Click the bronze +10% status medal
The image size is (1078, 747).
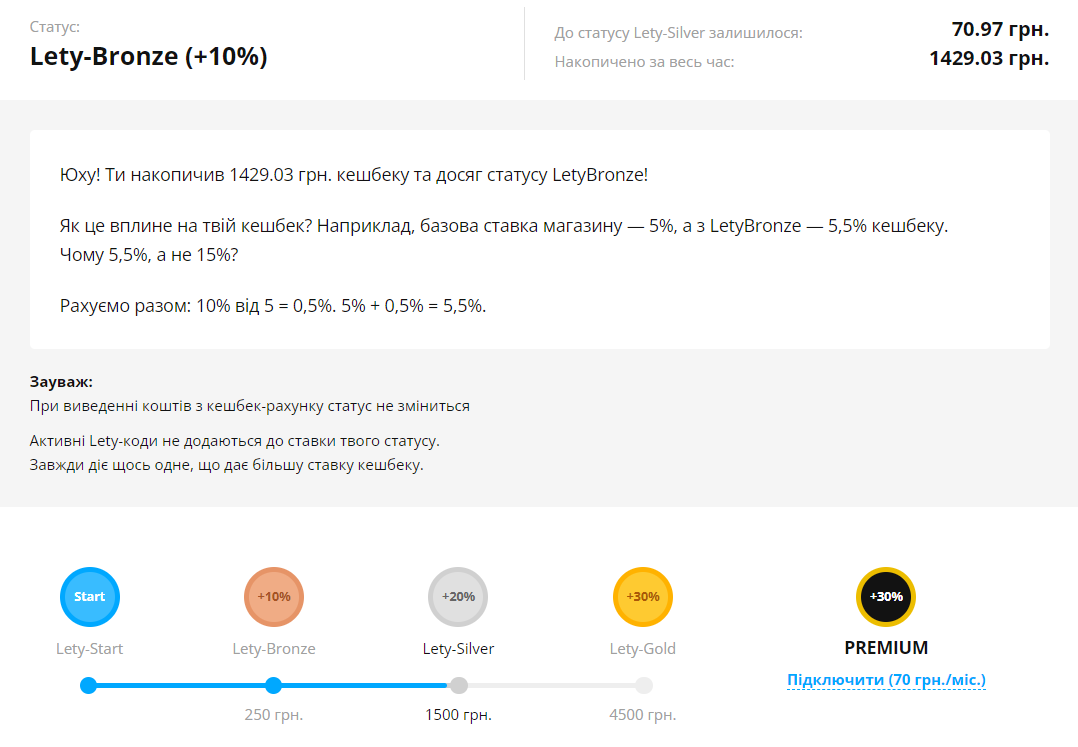pyautogui.click(x=273, y=596)
